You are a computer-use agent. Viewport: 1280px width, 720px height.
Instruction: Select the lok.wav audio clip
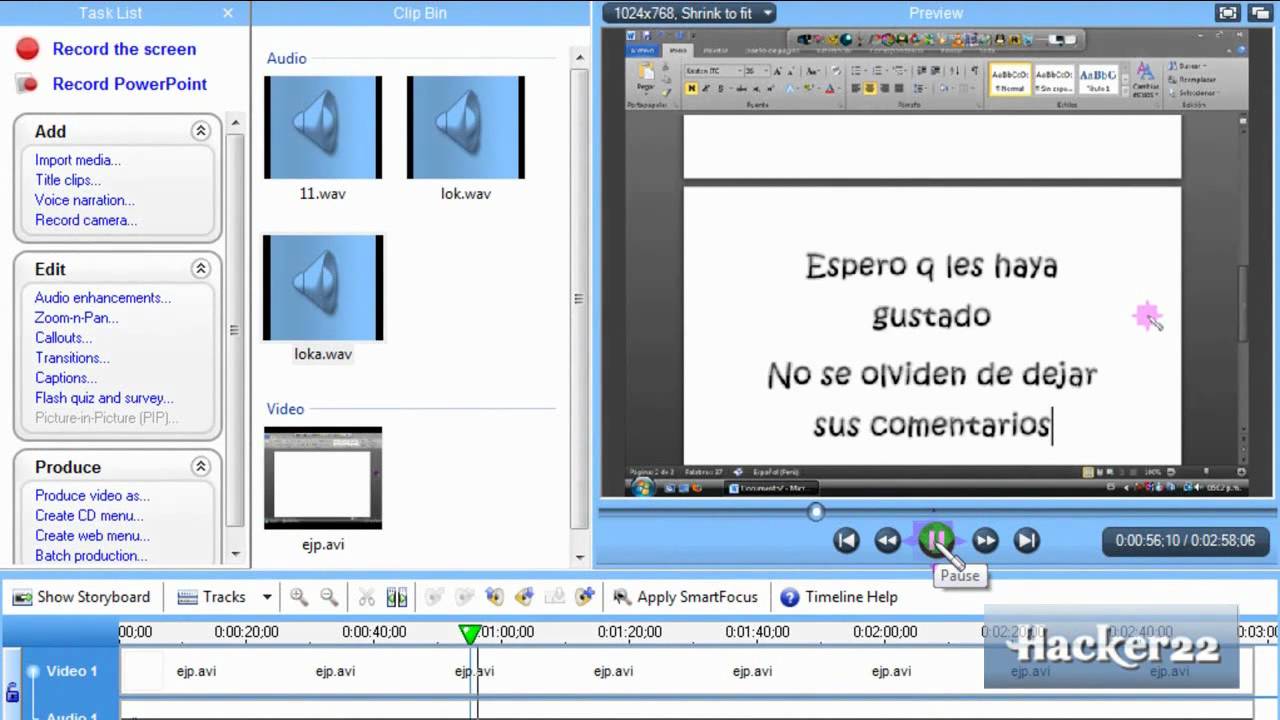[466, 128]
